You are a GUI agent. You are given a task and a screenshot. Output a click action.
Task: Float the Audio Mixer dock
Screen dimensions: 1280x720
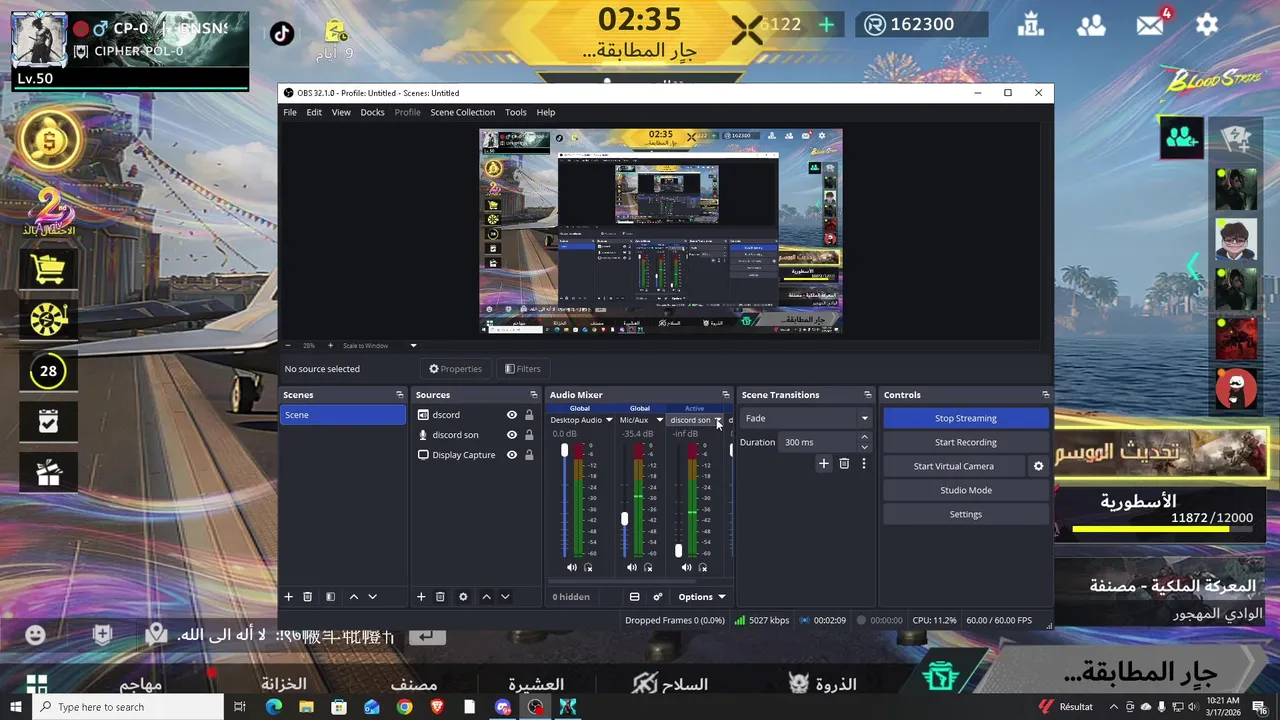click(726, 395)
